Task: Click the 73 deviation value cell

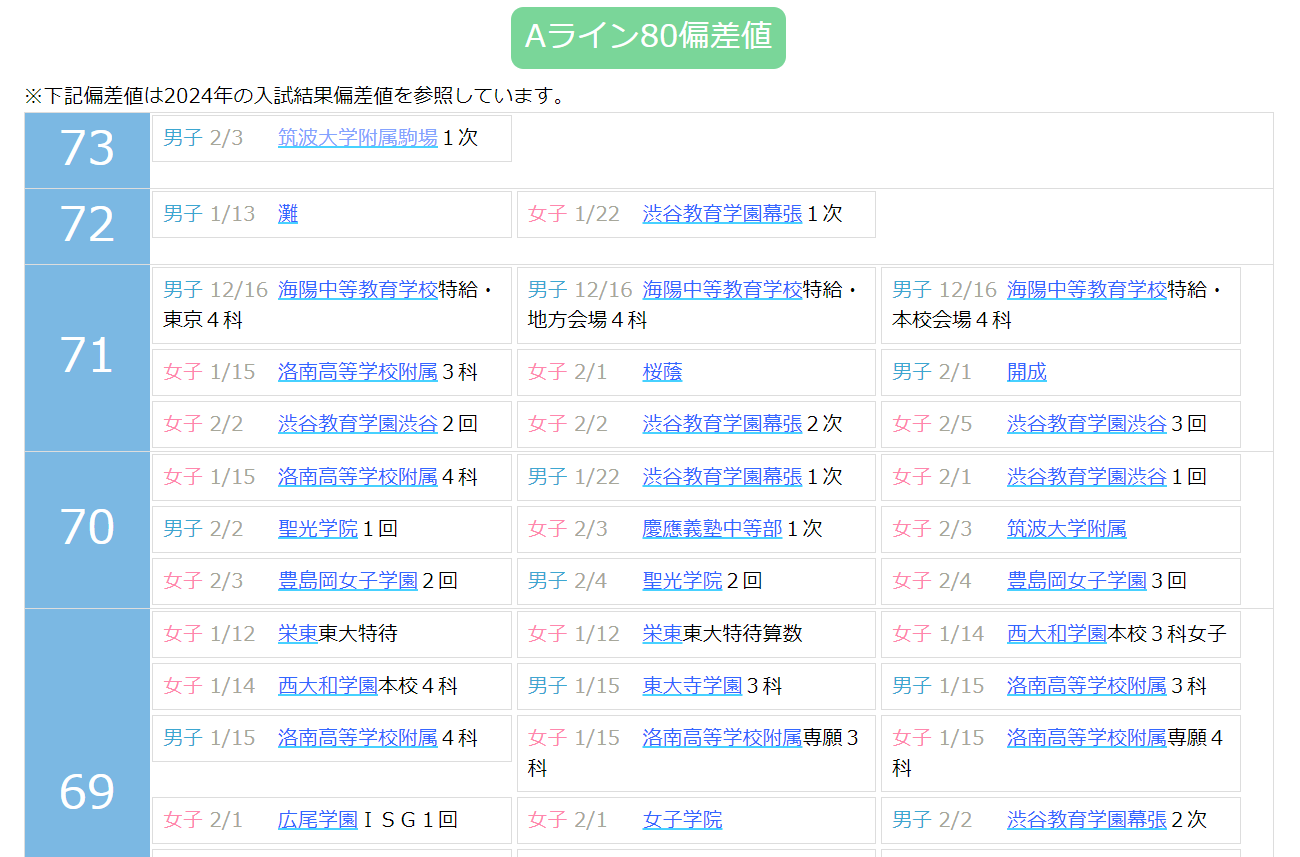Action: tap(87, 150)
